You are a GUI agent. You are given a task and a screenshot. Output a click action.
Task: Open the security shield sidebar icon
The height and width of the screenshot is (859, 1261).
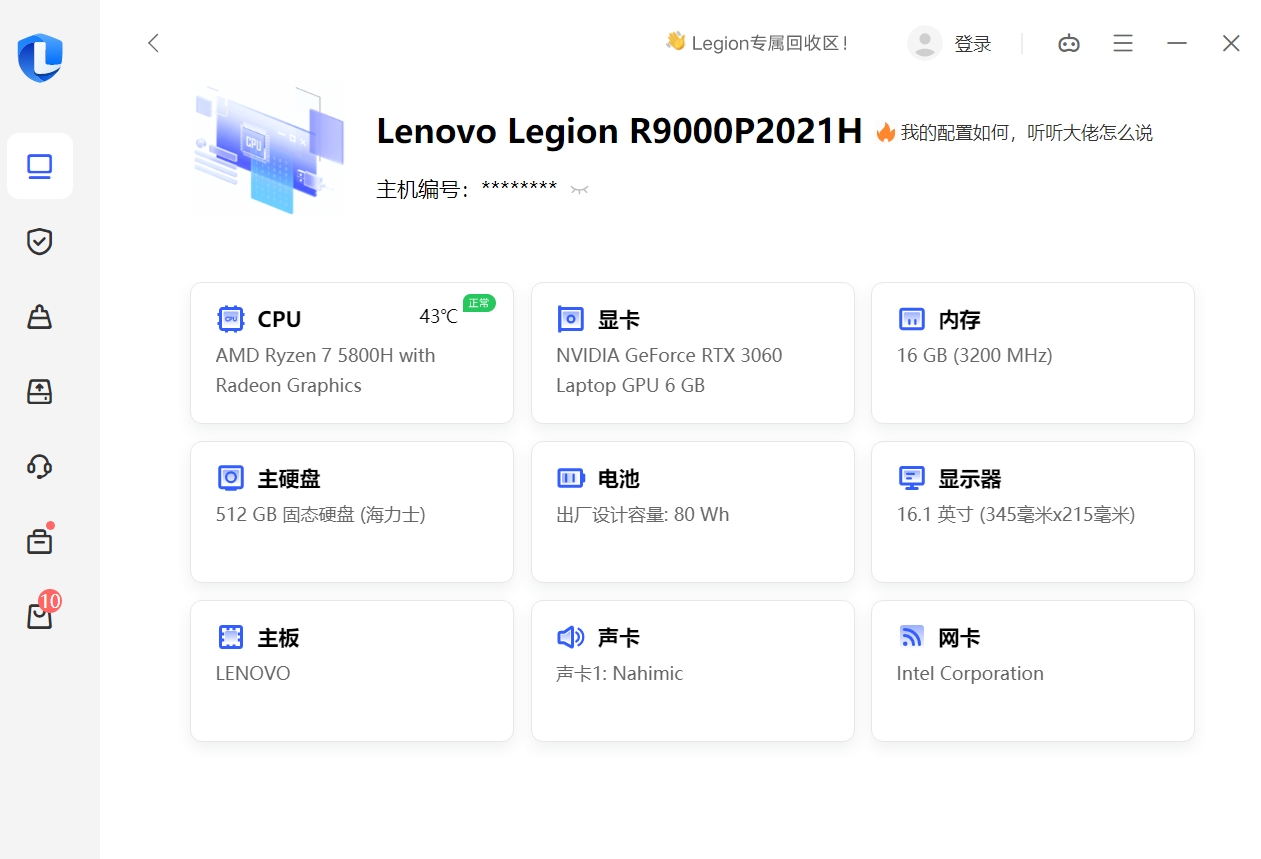(x=40, y=241)
